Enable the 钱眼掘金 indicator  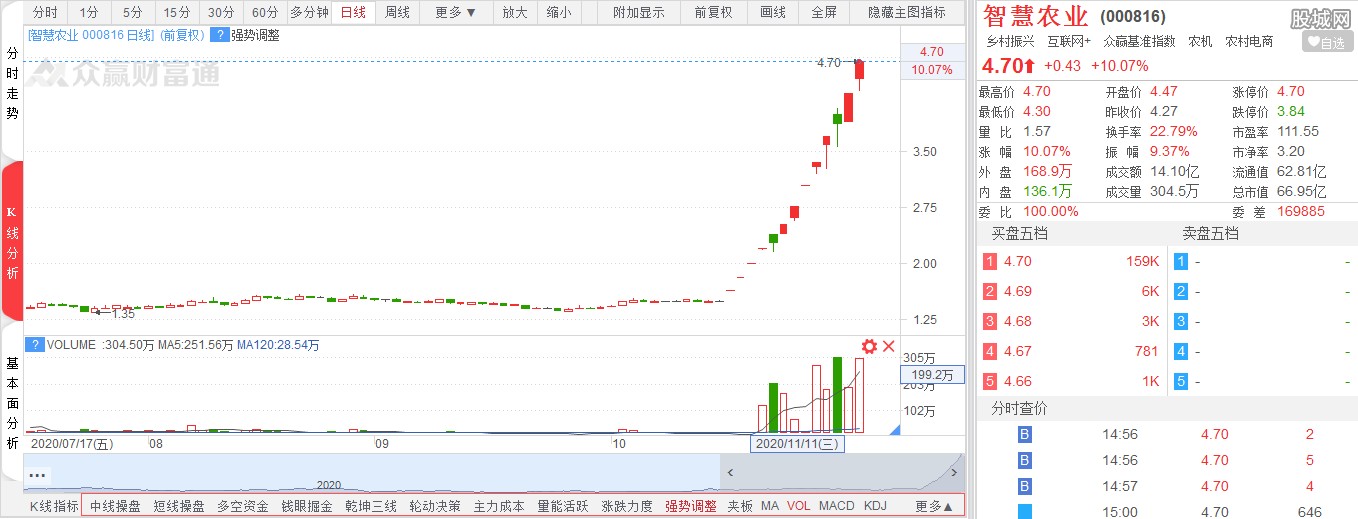(307, 506)
